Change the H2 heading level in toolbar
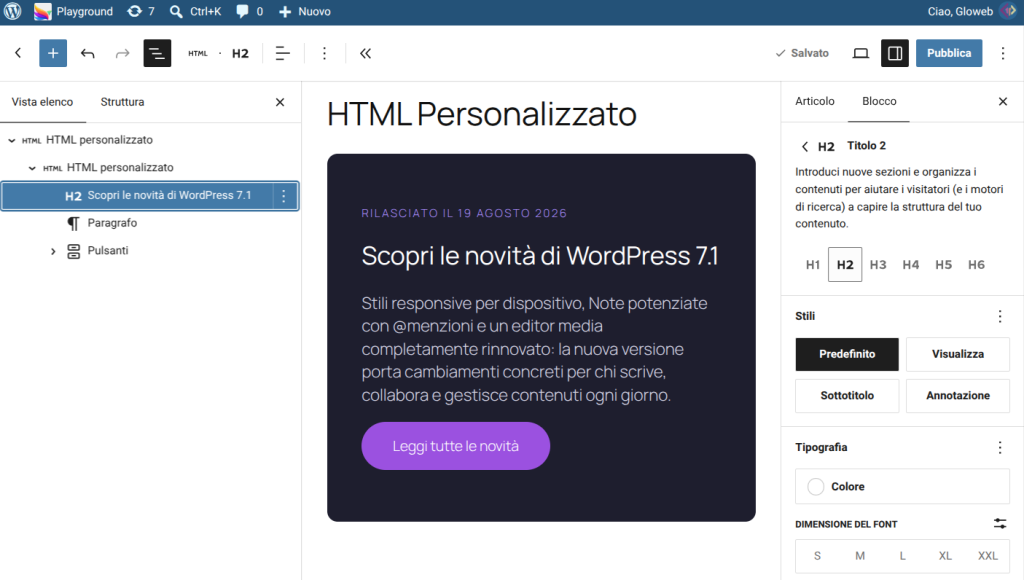Screen dimensions: 1024x580 coord(240,53)
